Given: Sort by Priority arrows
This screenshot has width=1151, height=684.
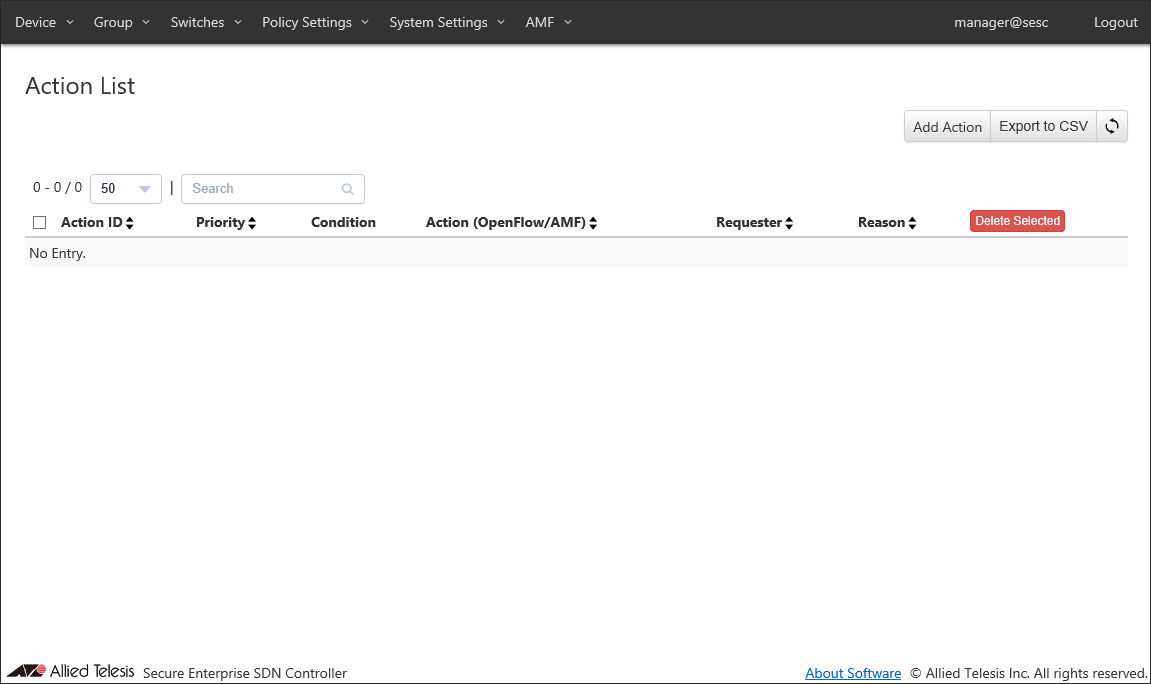Looking at the screenshot, I should click(x=252, y=223).
